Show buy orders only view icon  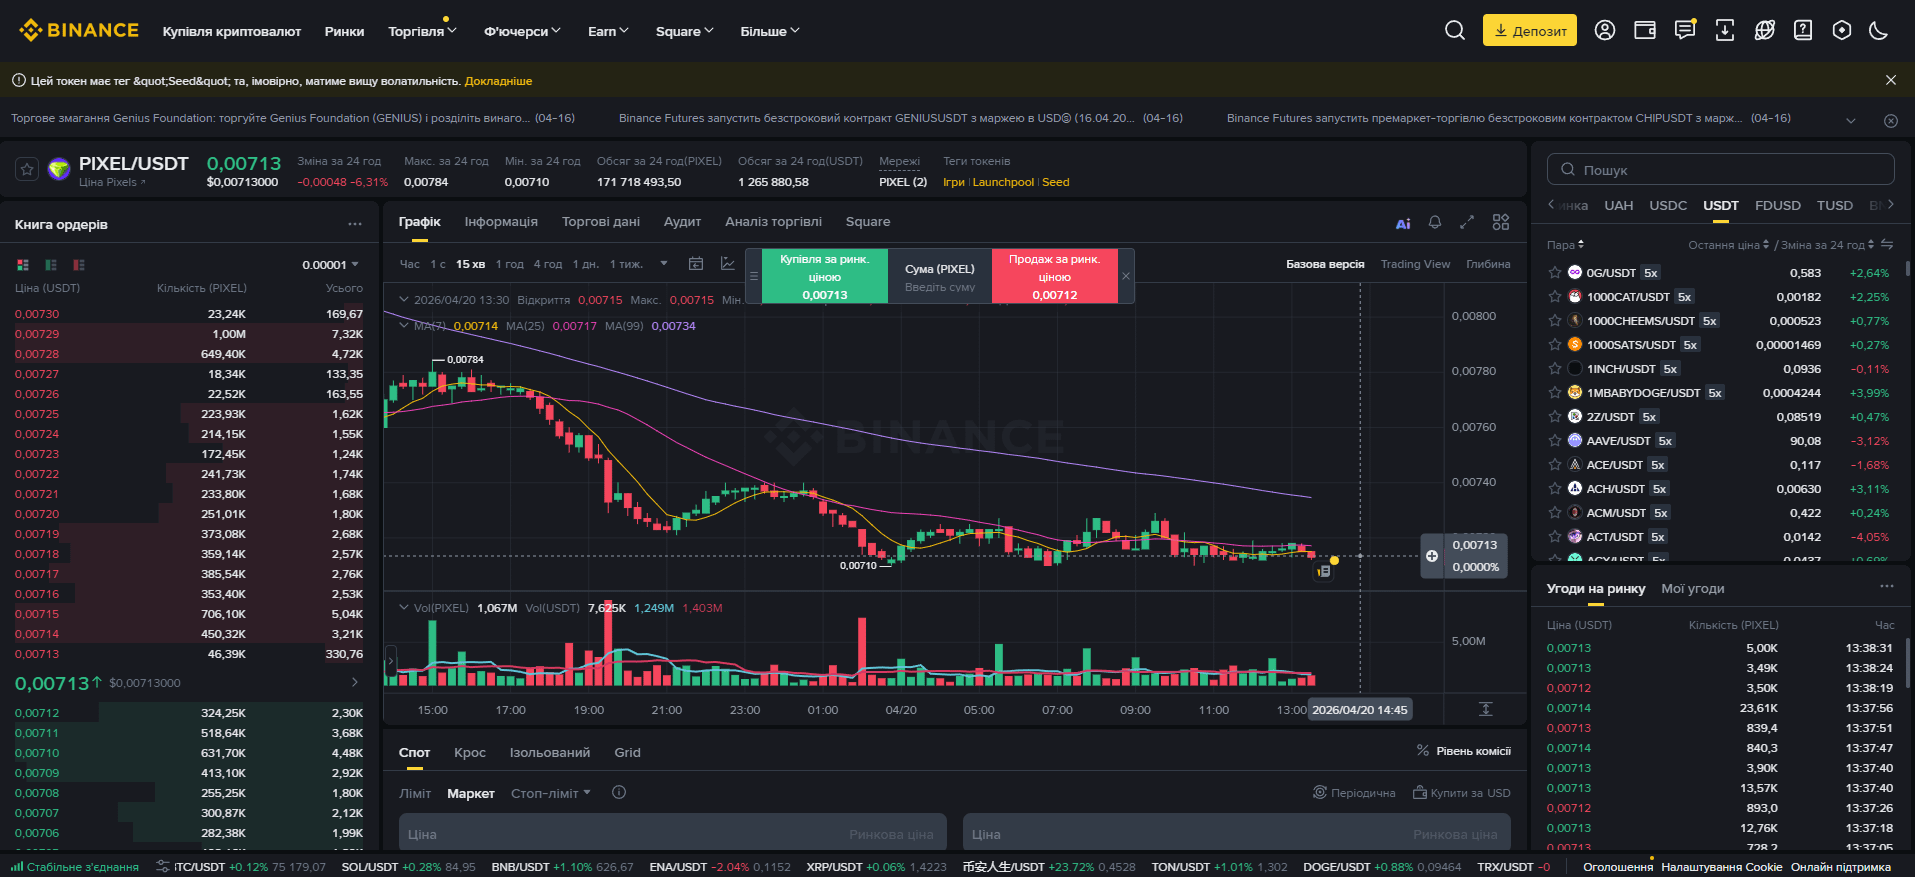tap(51, 265)
